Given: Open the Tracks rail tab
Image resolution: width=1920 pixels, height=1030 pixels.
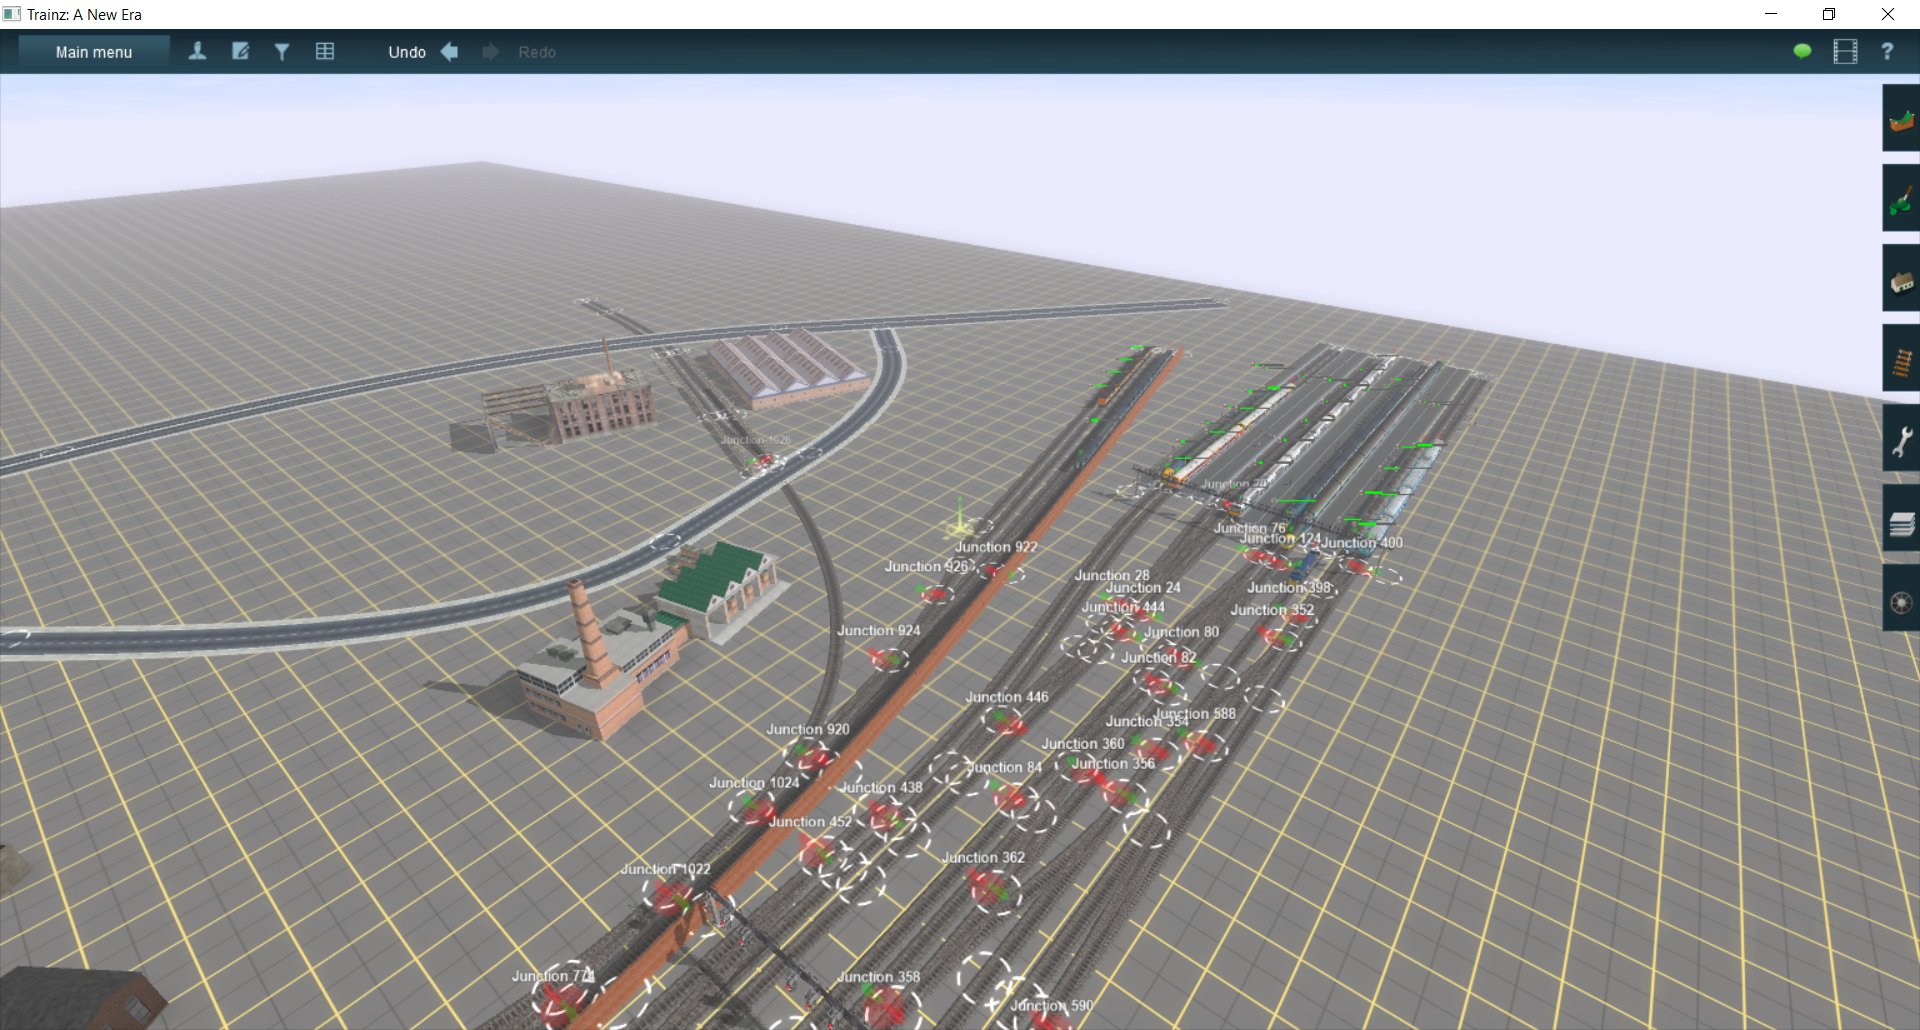Looking at the screenshot, I should [1901, 359].
